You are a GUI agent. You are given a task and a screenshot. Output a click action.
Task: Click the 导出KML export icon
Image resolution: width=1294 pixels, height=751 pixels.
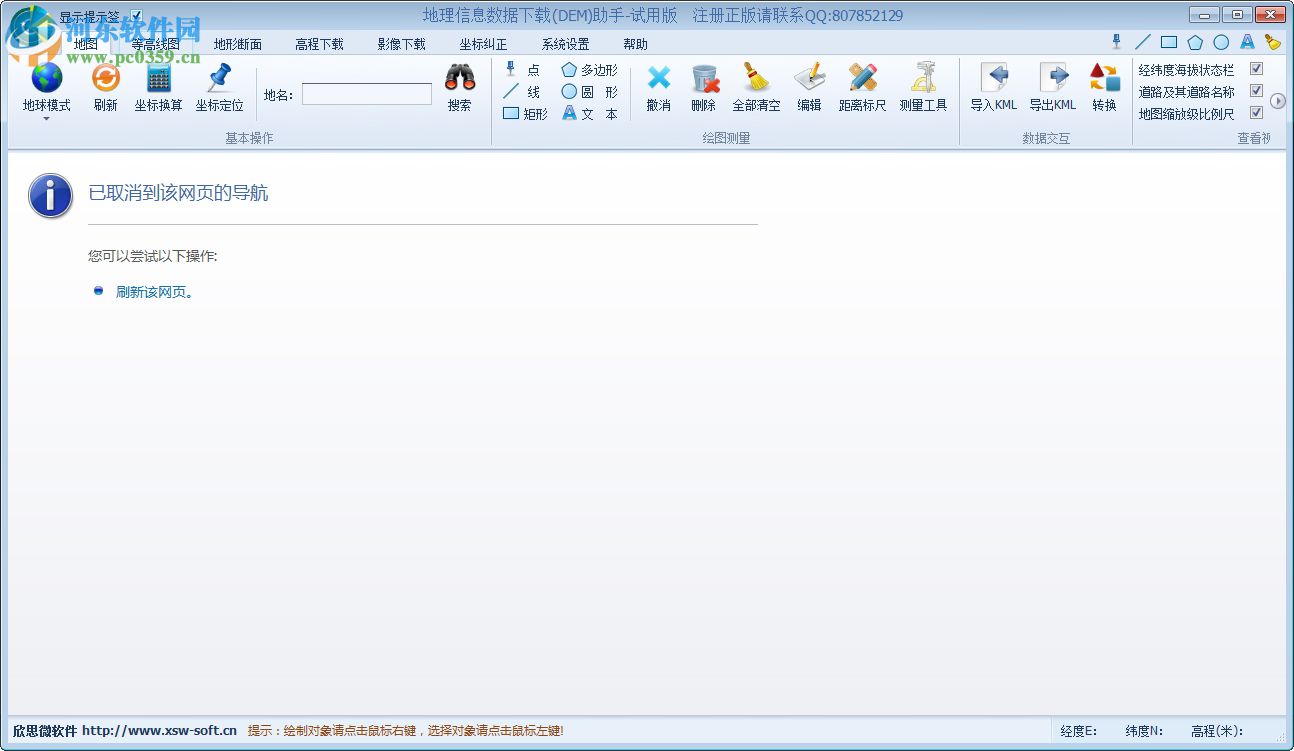coord(1053,77)
